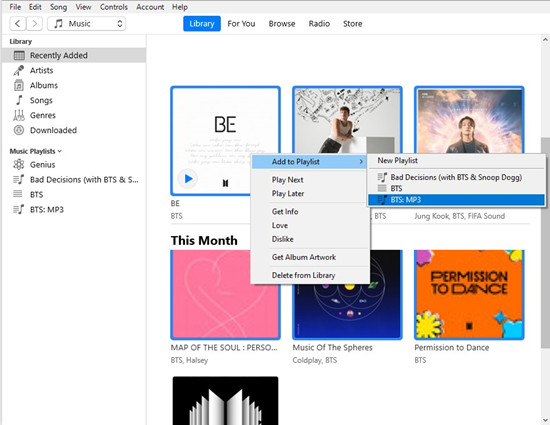
Task: Click the vertical scrollbar thumb
Action: point(545,242)
